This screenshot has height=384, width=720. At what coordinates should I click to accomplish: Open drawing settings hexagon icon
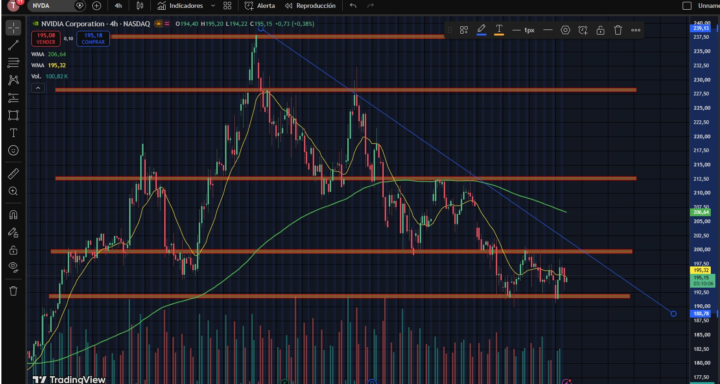click(565, 30)
